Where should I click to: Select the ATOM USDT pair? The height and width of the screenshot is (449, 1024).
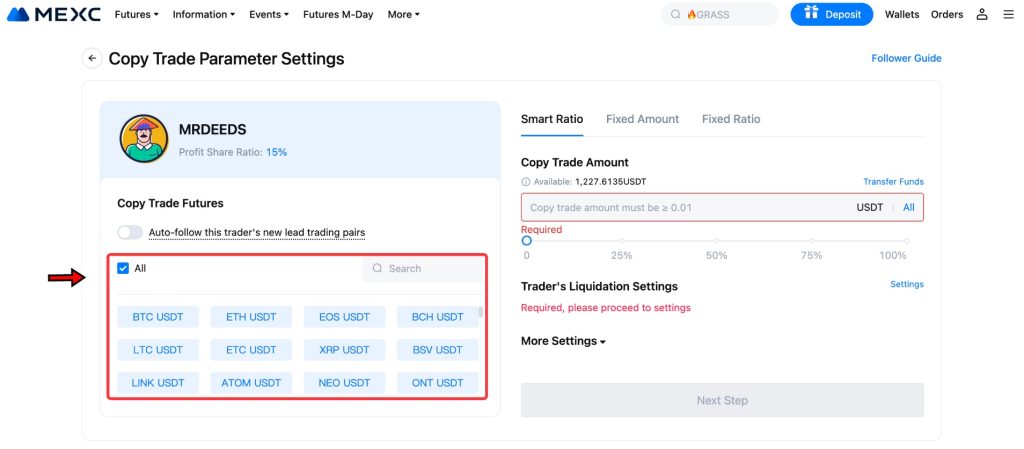click(251, 383)
